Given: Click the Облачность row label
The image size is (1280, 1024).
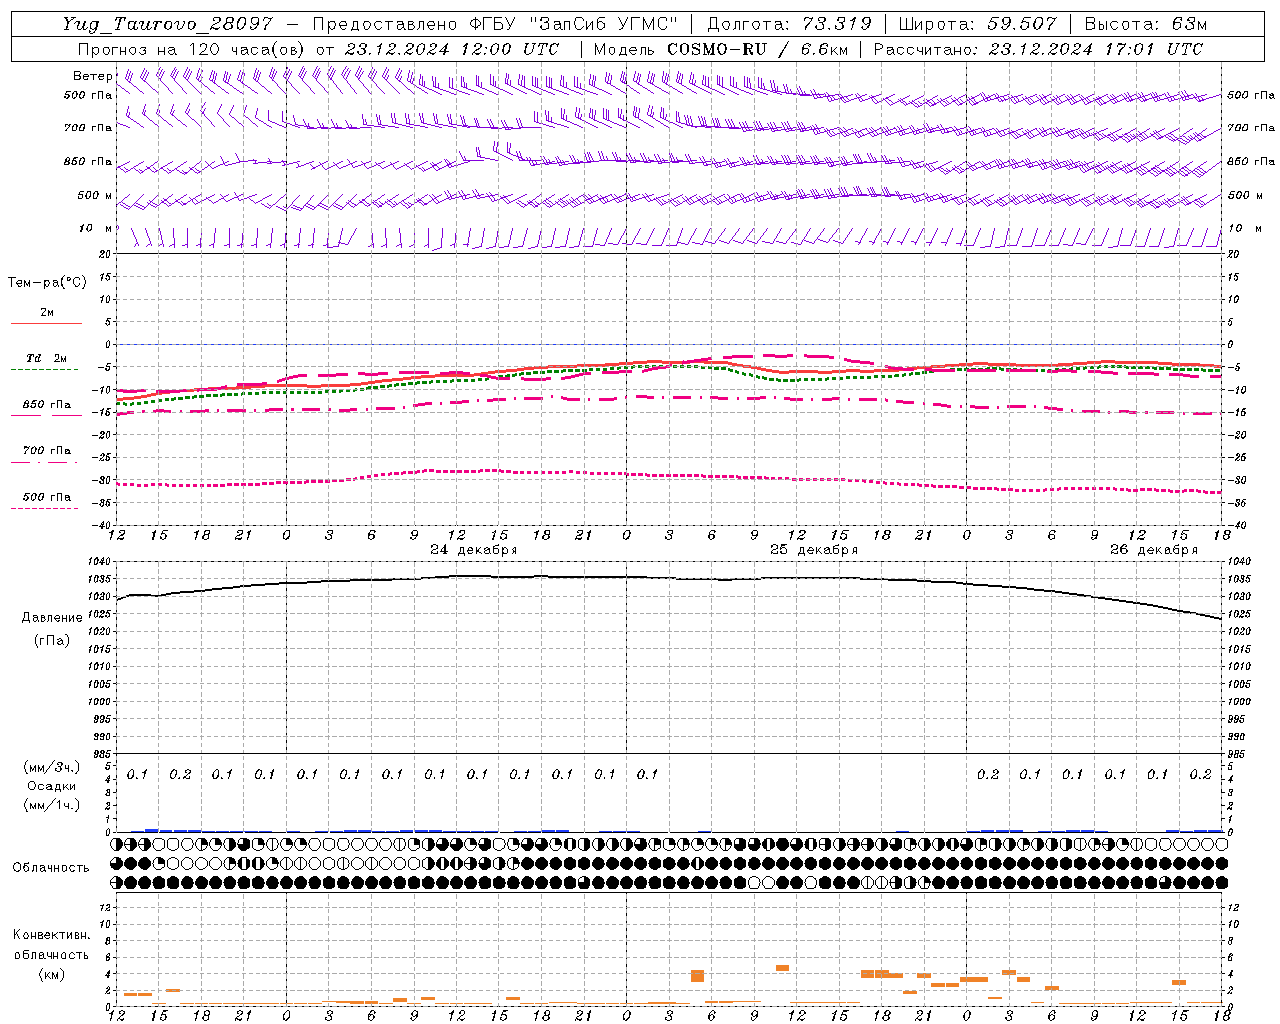Looking at the screenshot, I should pos(51,868).
